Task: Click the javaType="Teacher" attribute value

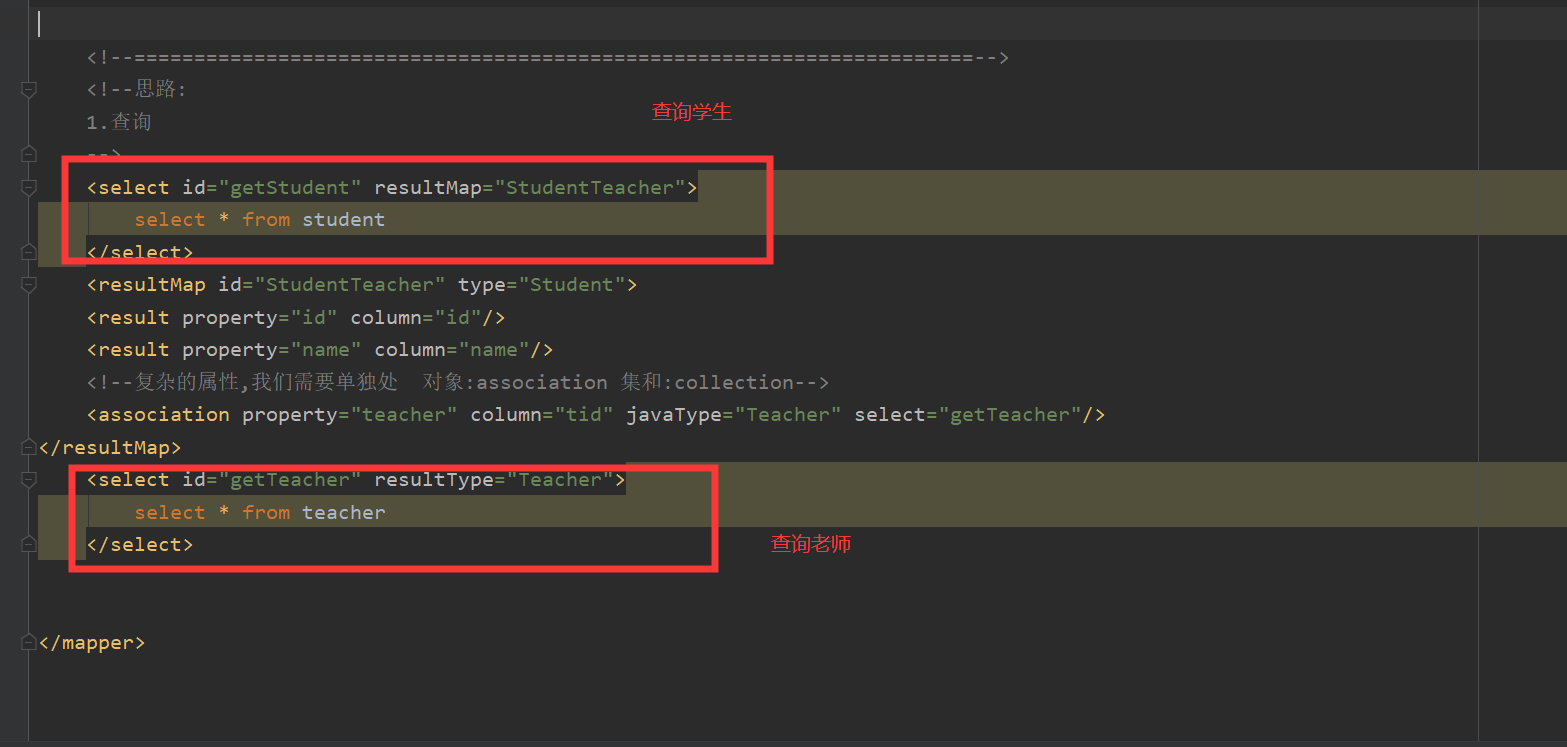Action: coord(788,415)
